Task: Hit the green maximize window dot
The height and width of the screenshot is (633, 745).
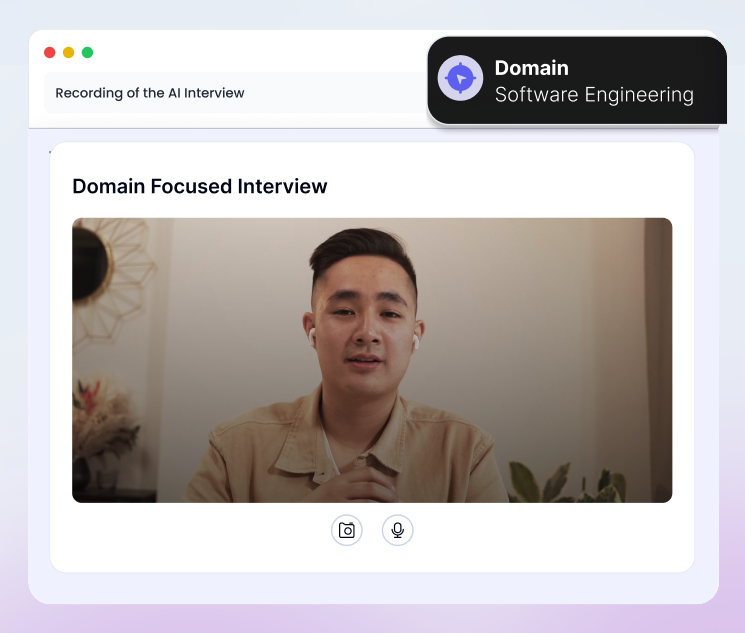Action: [88, 52]
